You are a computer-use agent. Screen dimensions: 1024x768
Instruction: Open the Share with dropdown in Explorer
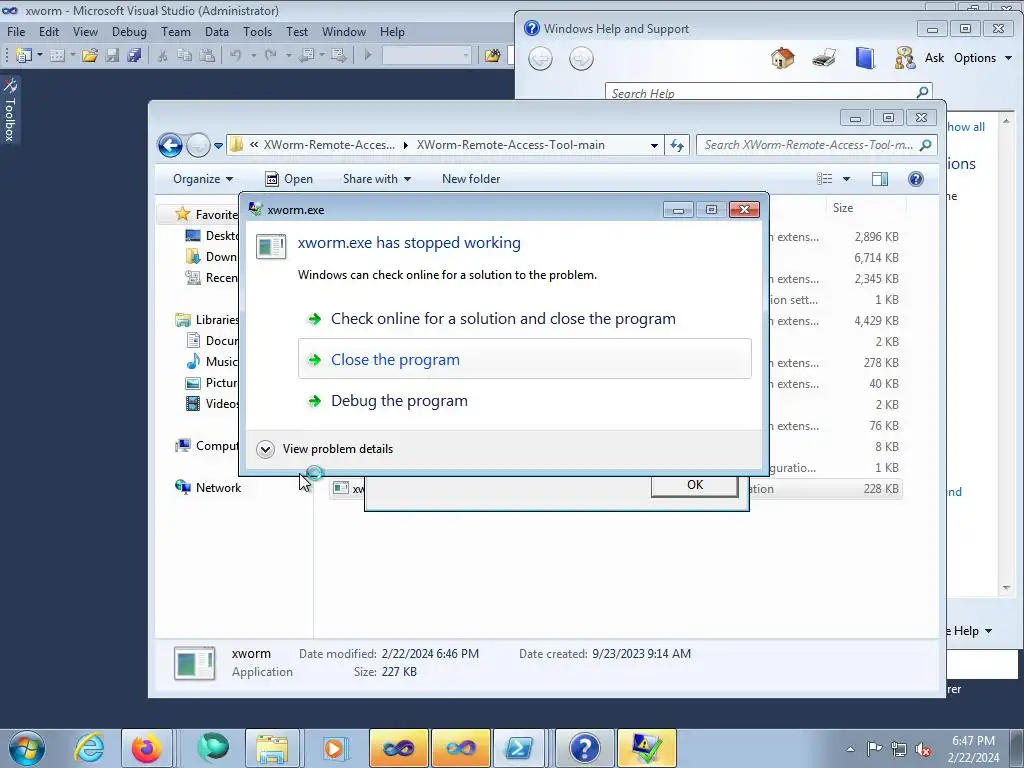[377, 179]
